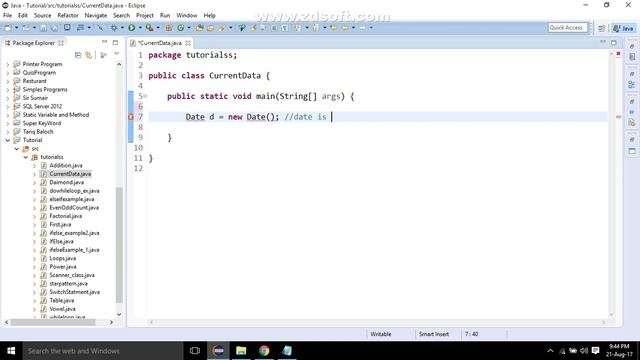Viewport: 640px width, 360px height.
Task: Open the Window menu
Action: click(187, 16)
